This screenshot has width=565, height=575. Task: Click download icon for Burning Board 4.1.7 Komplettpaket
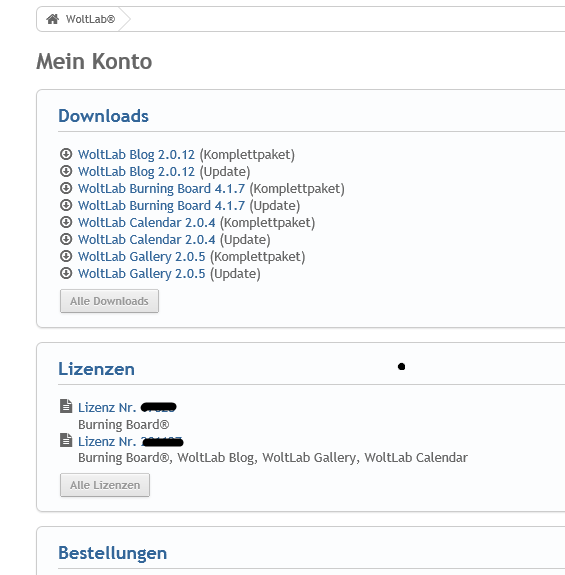tap(66, 188)
